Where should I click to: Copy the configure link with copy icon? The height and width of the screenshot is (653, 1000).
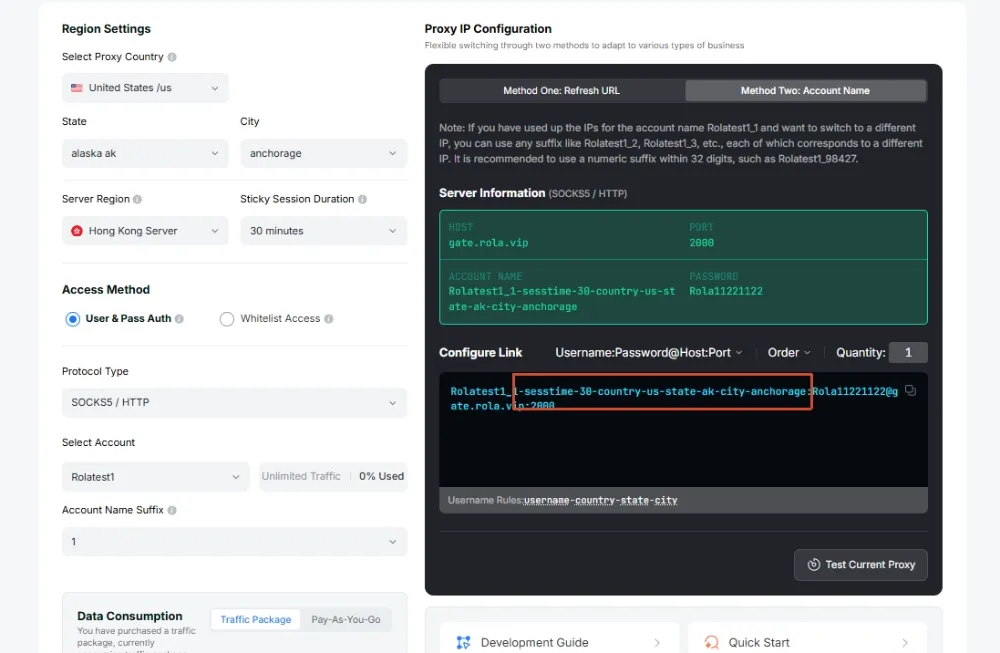(x=910, y=390)
